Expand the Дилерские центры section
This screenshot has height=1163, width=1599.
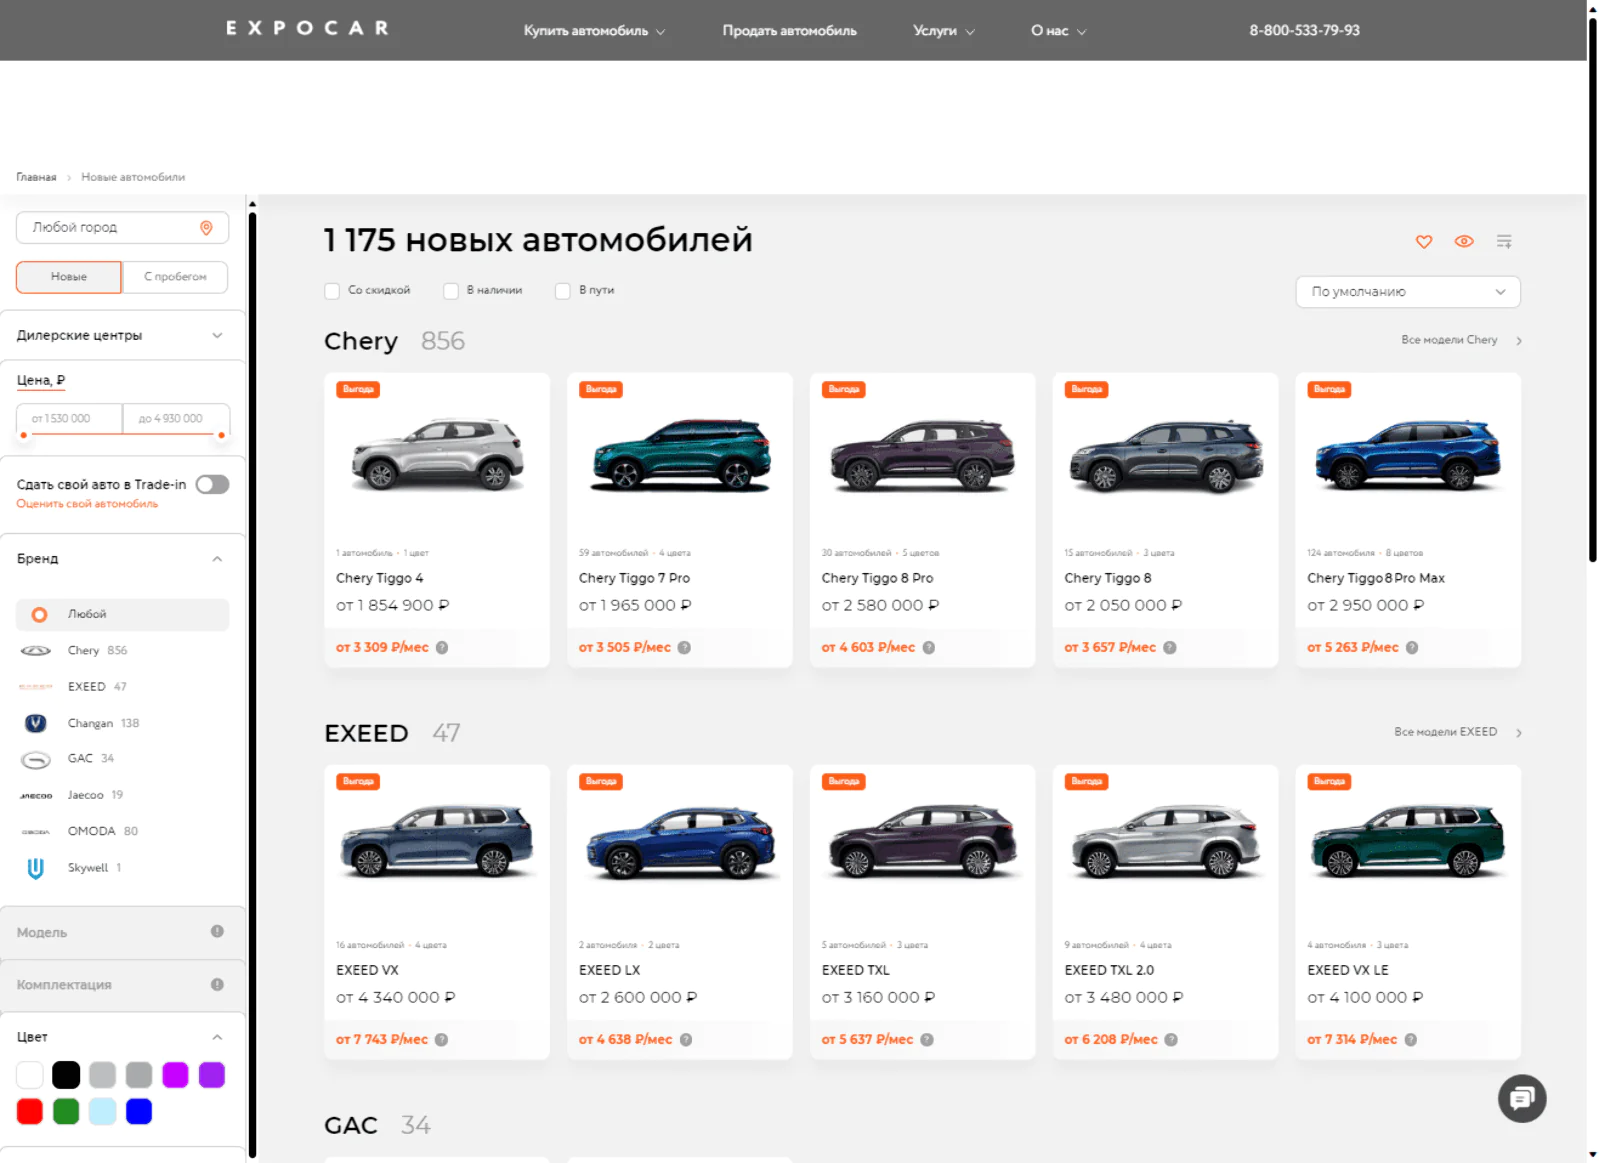pos(122,336)
